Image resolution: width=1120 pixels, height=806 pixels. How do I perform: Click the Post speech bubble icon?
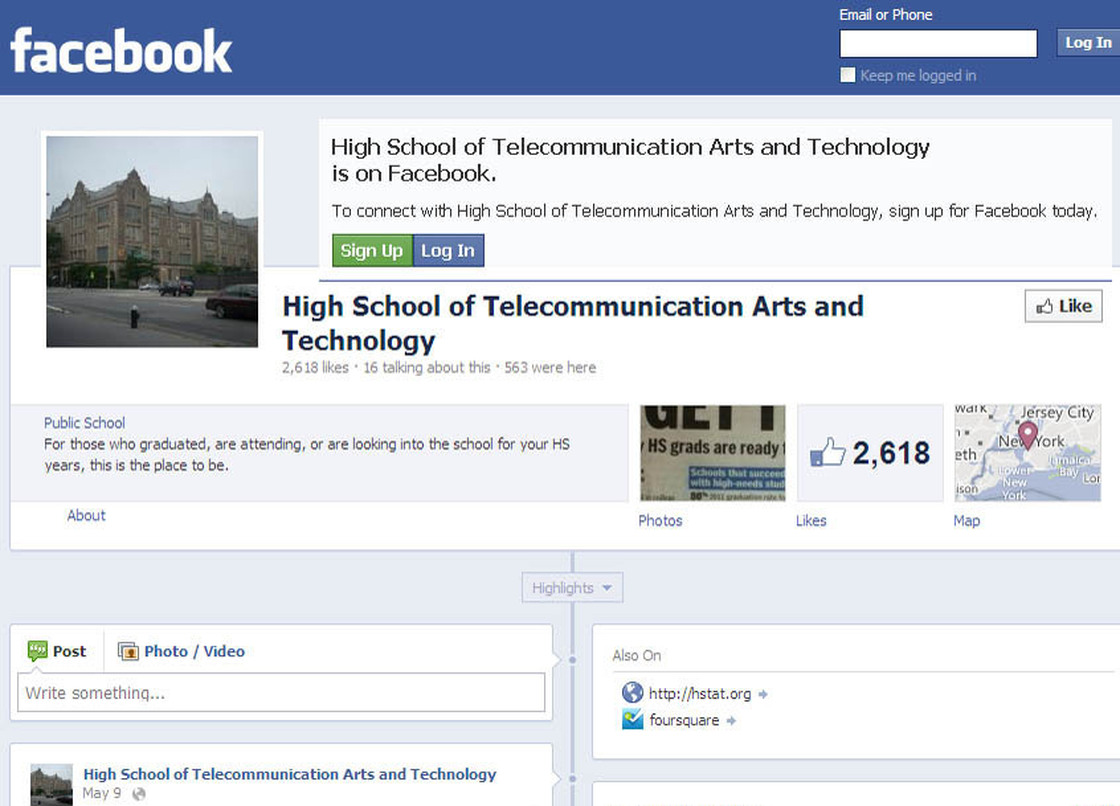[37, 651]
